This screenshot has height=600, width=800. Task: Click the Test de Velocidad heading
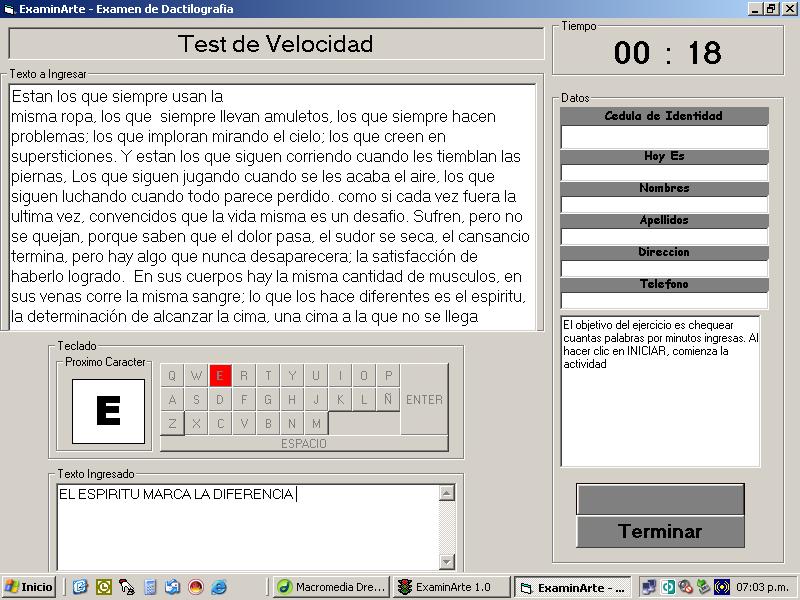(276, 44)
